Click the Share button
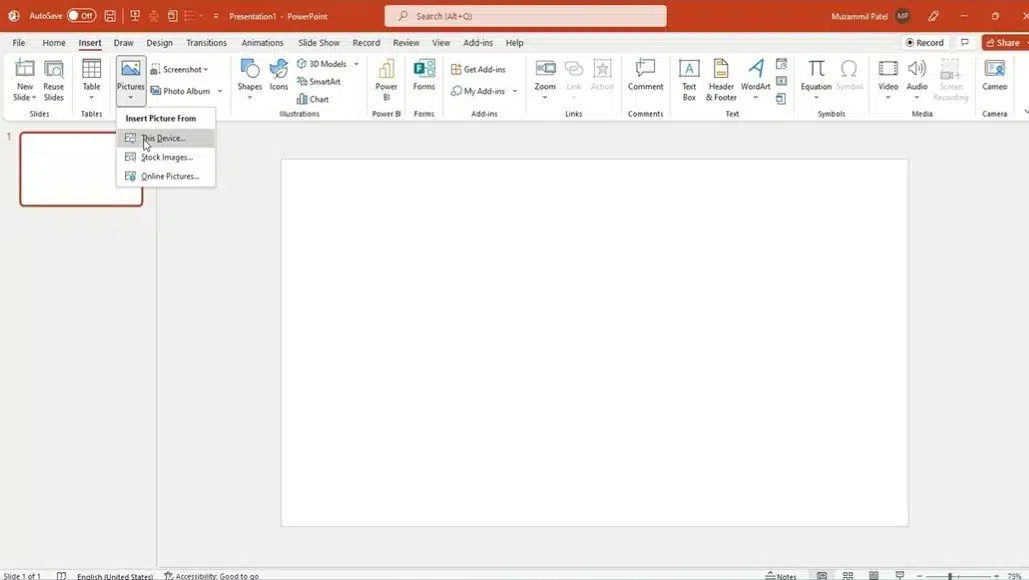 pyautogui.click(x=1002, y=43)
